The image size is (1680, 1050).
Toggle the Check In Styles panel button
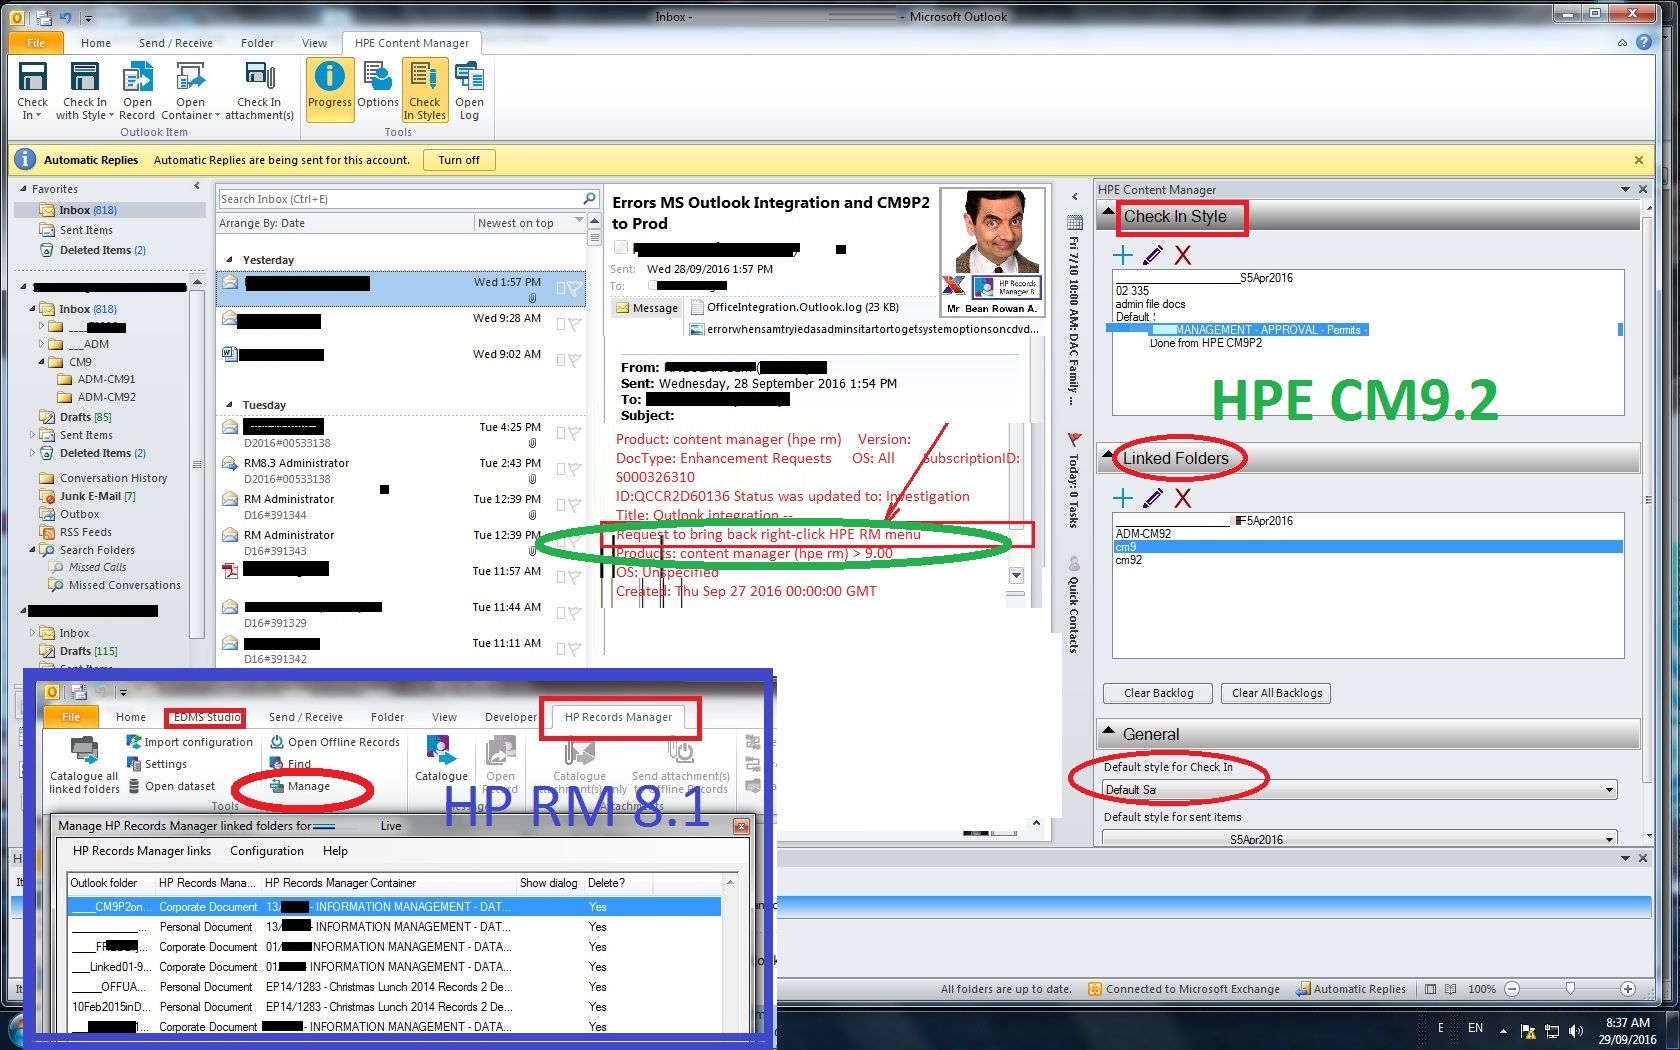point(425,89)
